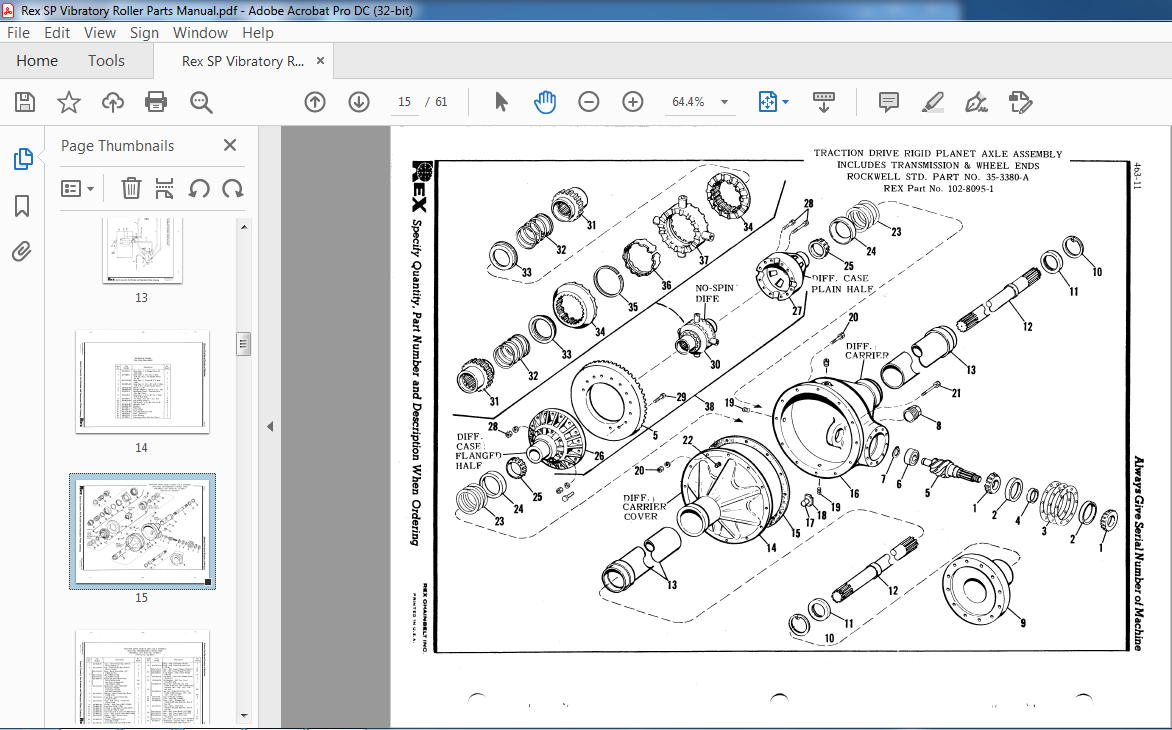Activate the hand pan tool
1172x730 pixels.
pyautogui.click(x=545, y=102)
